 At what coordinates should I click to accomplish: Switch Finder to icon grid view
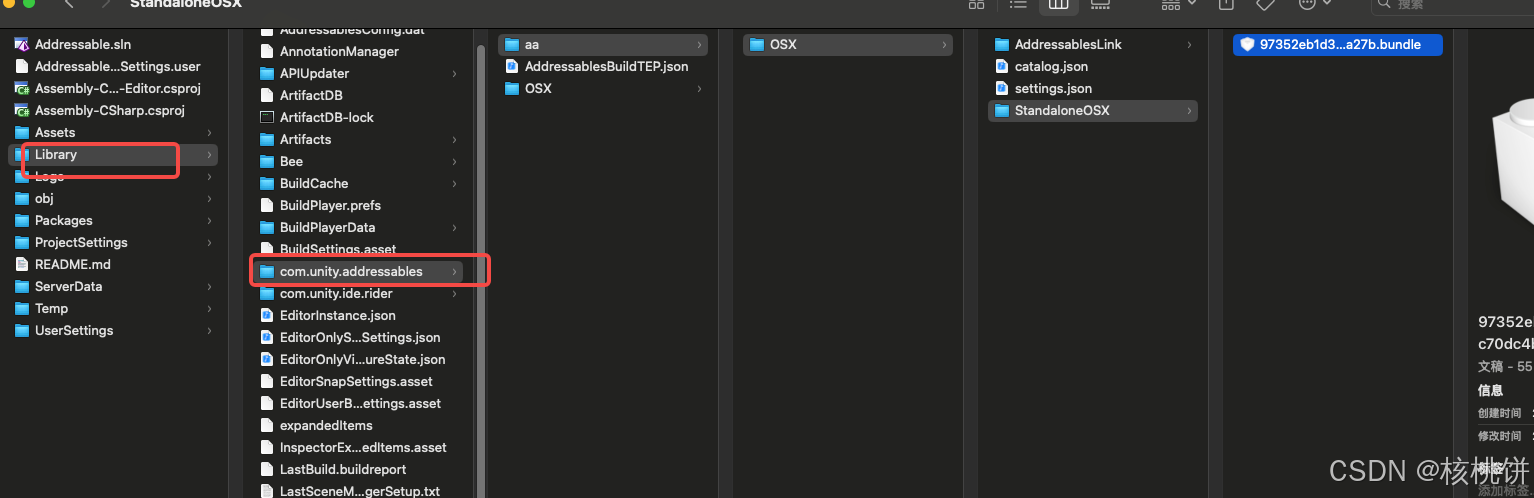[977, 4]
